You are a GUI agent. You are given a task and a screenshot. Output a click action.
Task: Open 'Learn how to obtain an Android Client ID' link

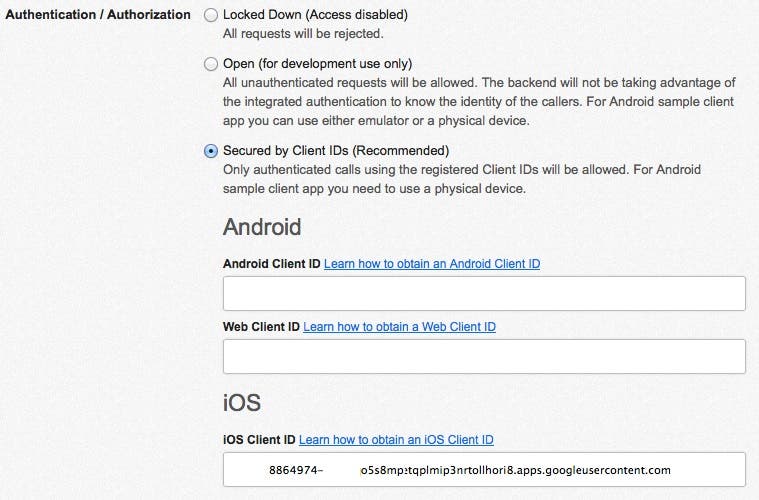click(432, 263)
